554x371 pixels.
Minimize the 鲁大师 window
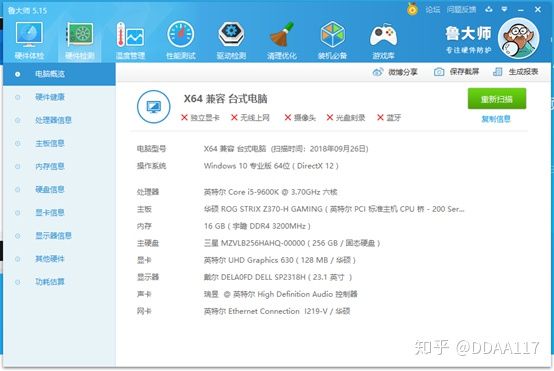pyautogui.click(x=521, y=10)
